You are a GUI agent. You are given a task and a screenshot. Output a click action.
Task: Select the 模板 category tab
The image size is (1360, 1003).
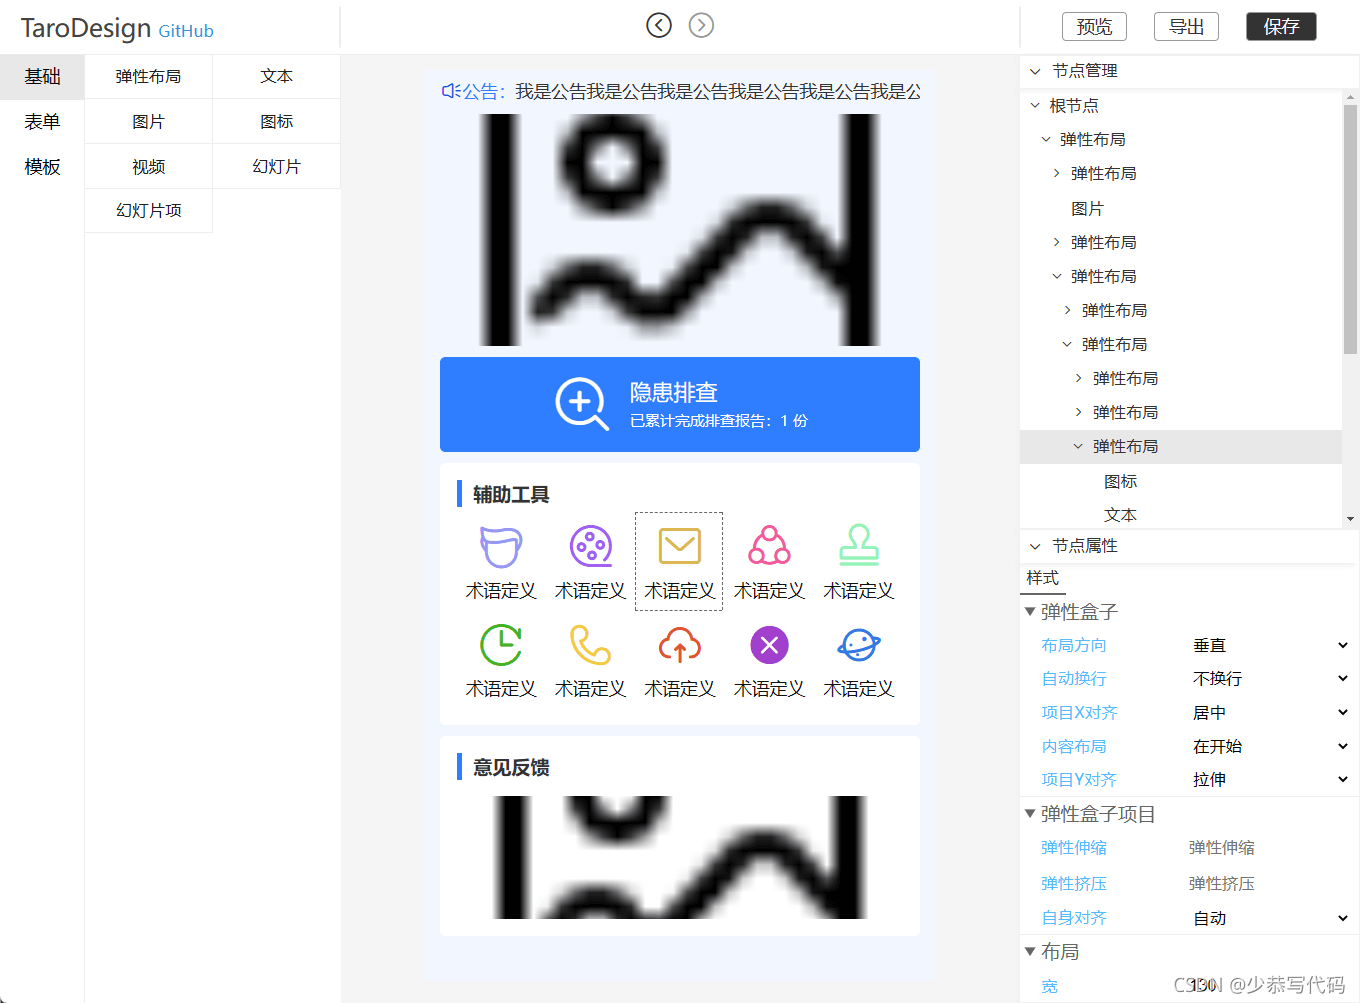pos(42,167)
